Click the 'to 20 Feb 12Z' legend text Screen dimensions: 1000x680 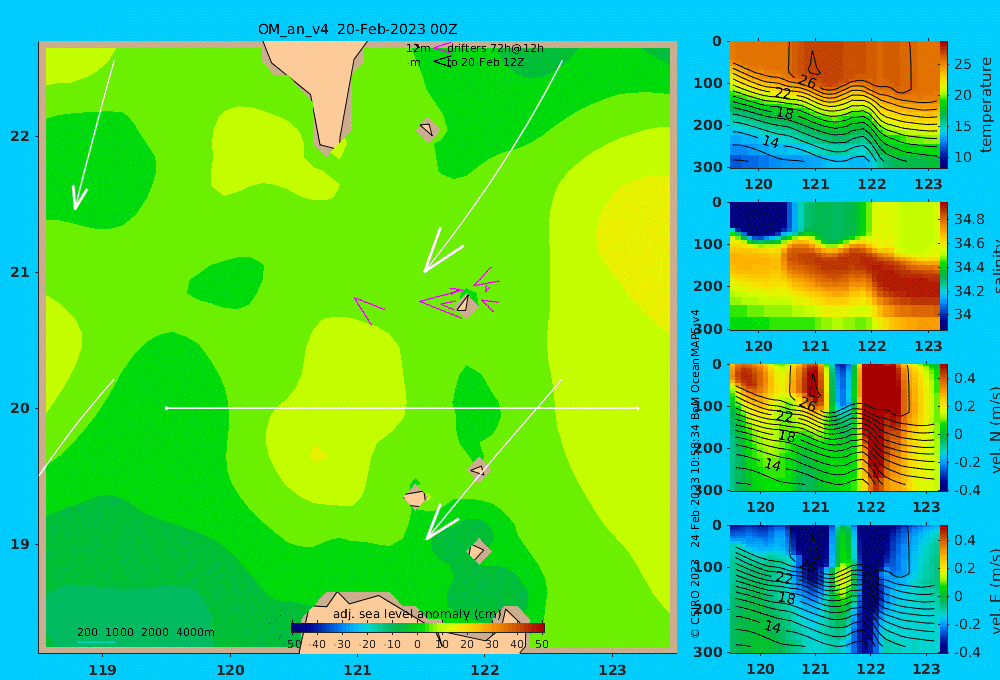click(485, 62)
